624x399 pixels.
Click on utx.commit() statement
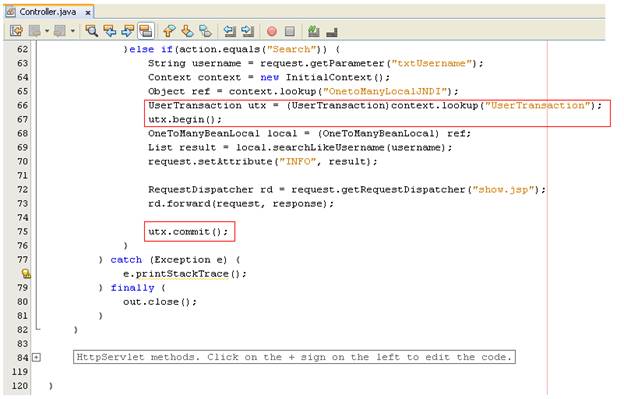(188, 232)
